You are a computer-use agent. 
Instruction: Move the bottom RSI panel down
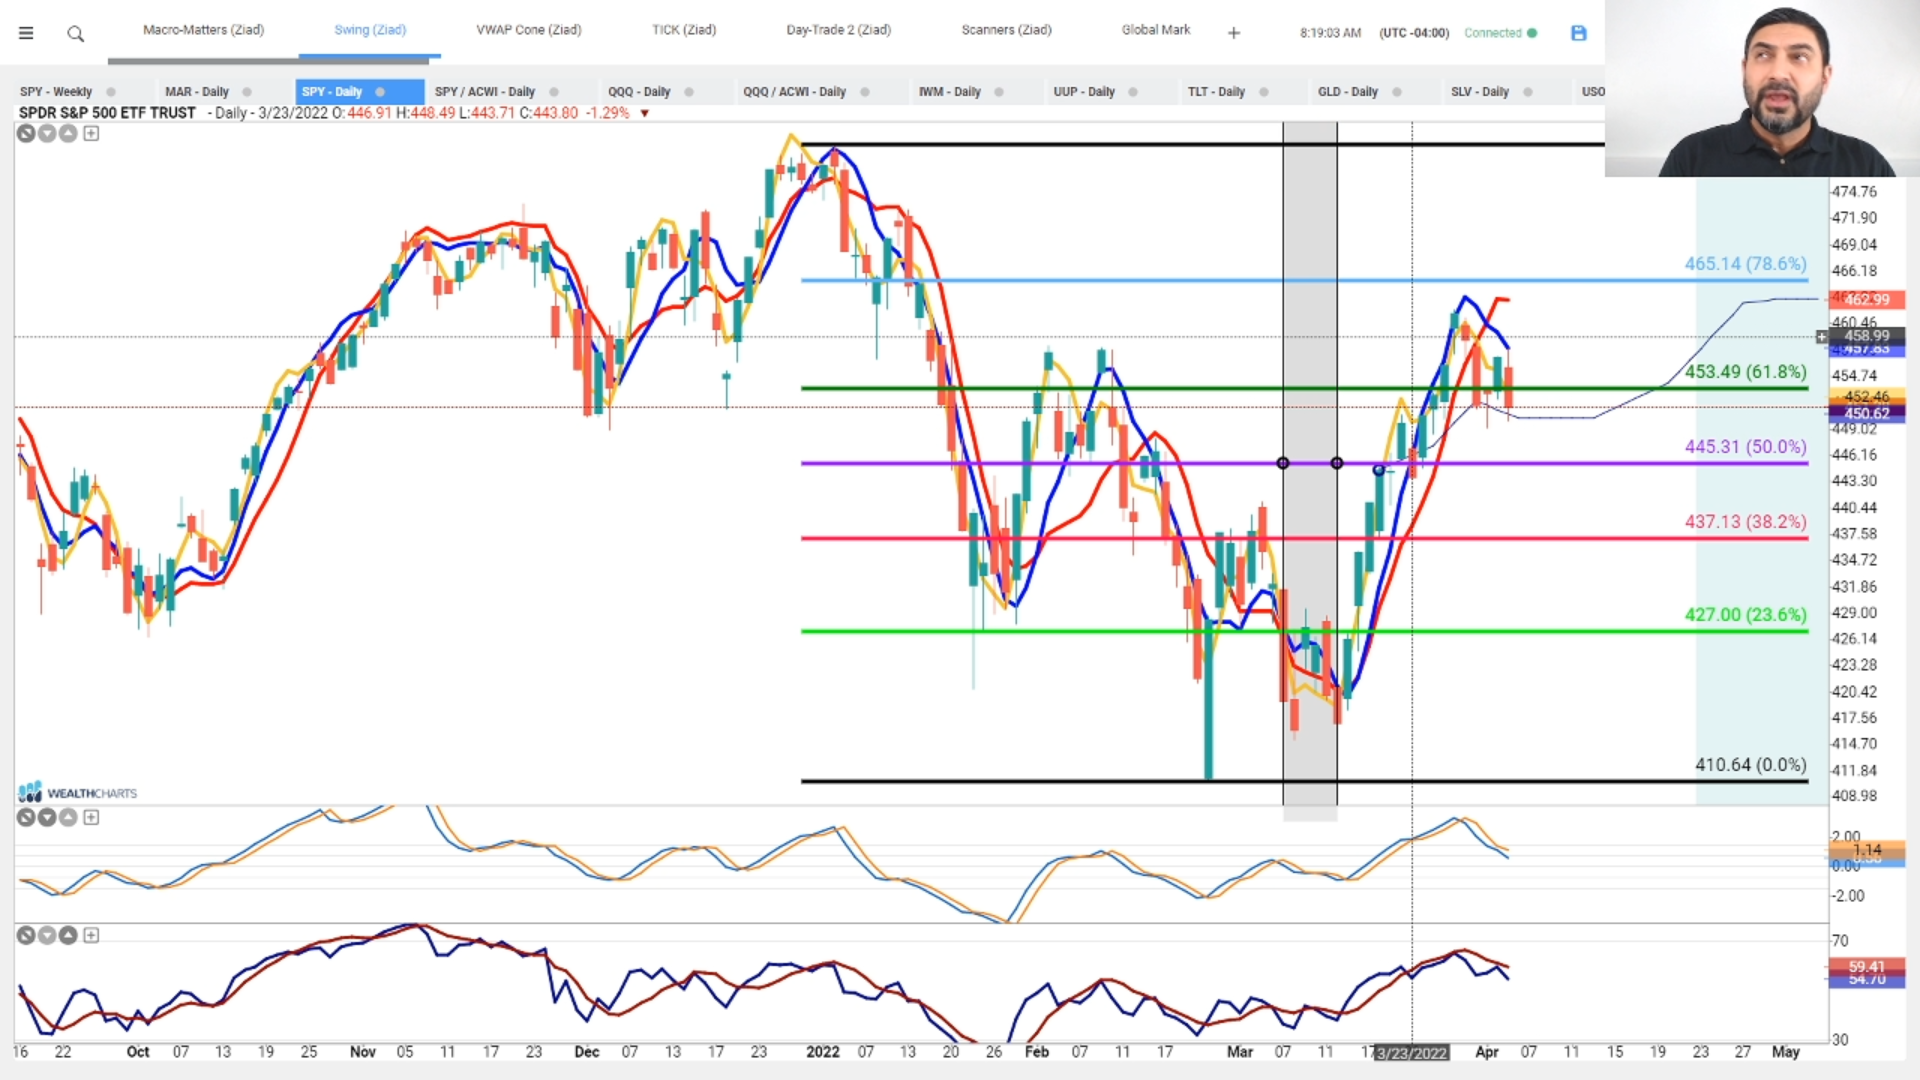[x=47, y=935]
